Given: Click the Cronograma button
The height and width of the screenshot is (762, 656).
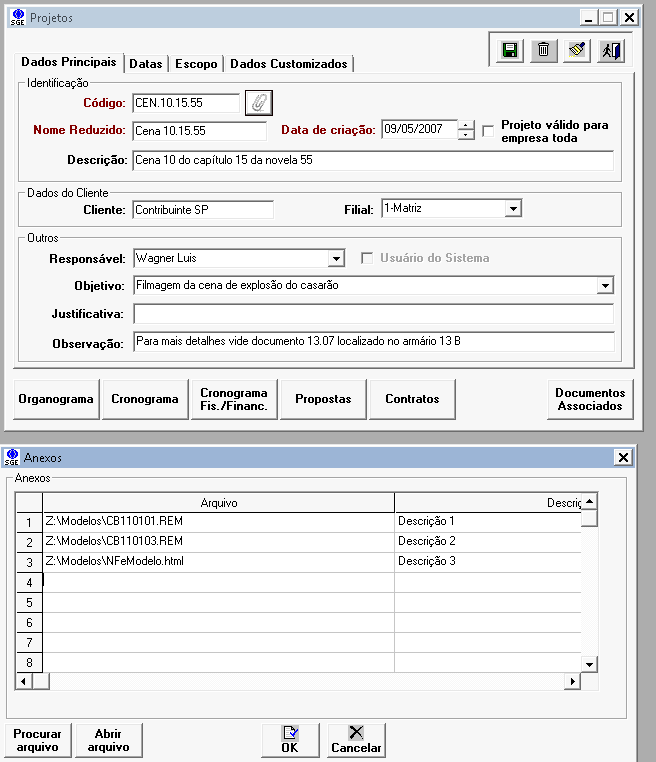Looking at the screenshot, I should point(145,399).
